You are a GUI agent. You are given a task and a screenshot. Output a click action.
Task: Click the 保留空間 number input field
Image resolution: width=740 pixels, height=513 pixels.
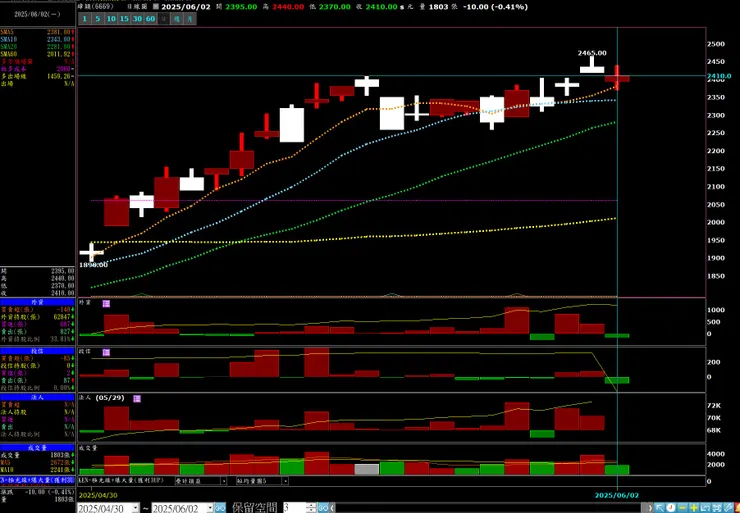pyautogui.click(x=295, y=508)
